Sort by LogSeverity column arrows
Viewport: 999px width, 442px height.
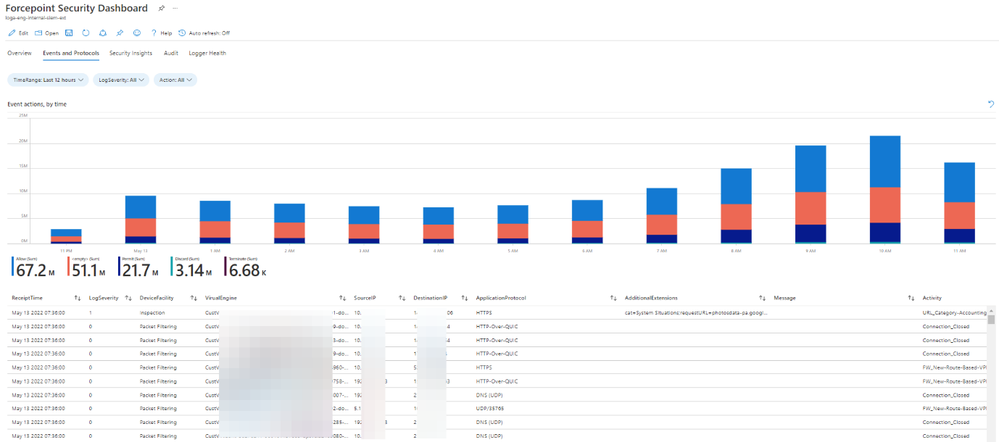pos(128,297)
